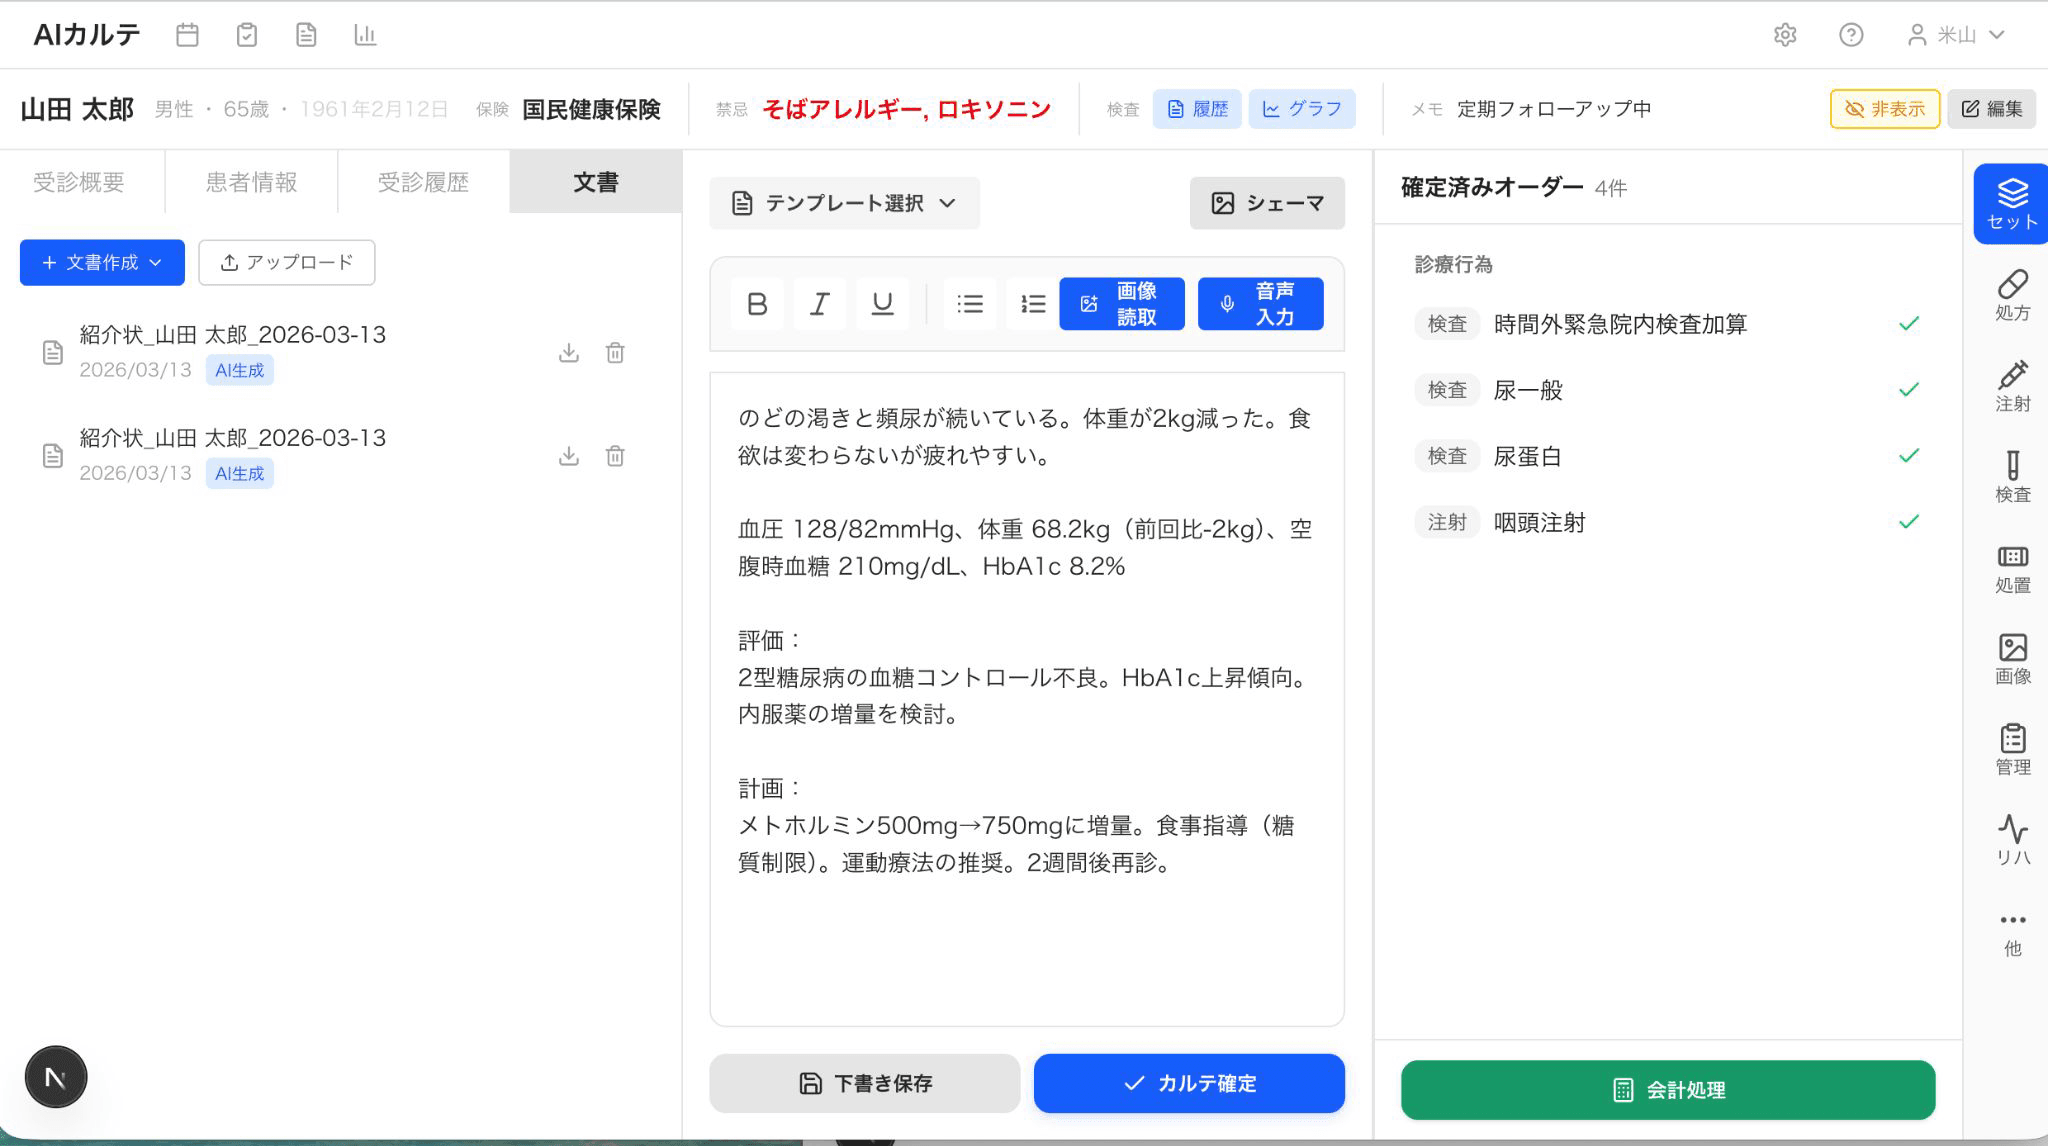Viewport: 2048px width, 1146px height.
Task: Open the 管理 management sidebar icon
Action: coord(2012,750)
